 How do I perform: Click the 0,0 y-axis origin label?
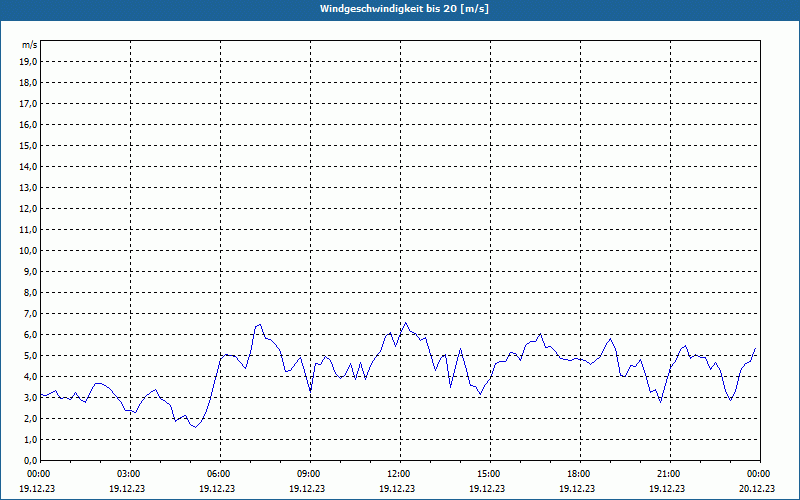tap(30, 461)
